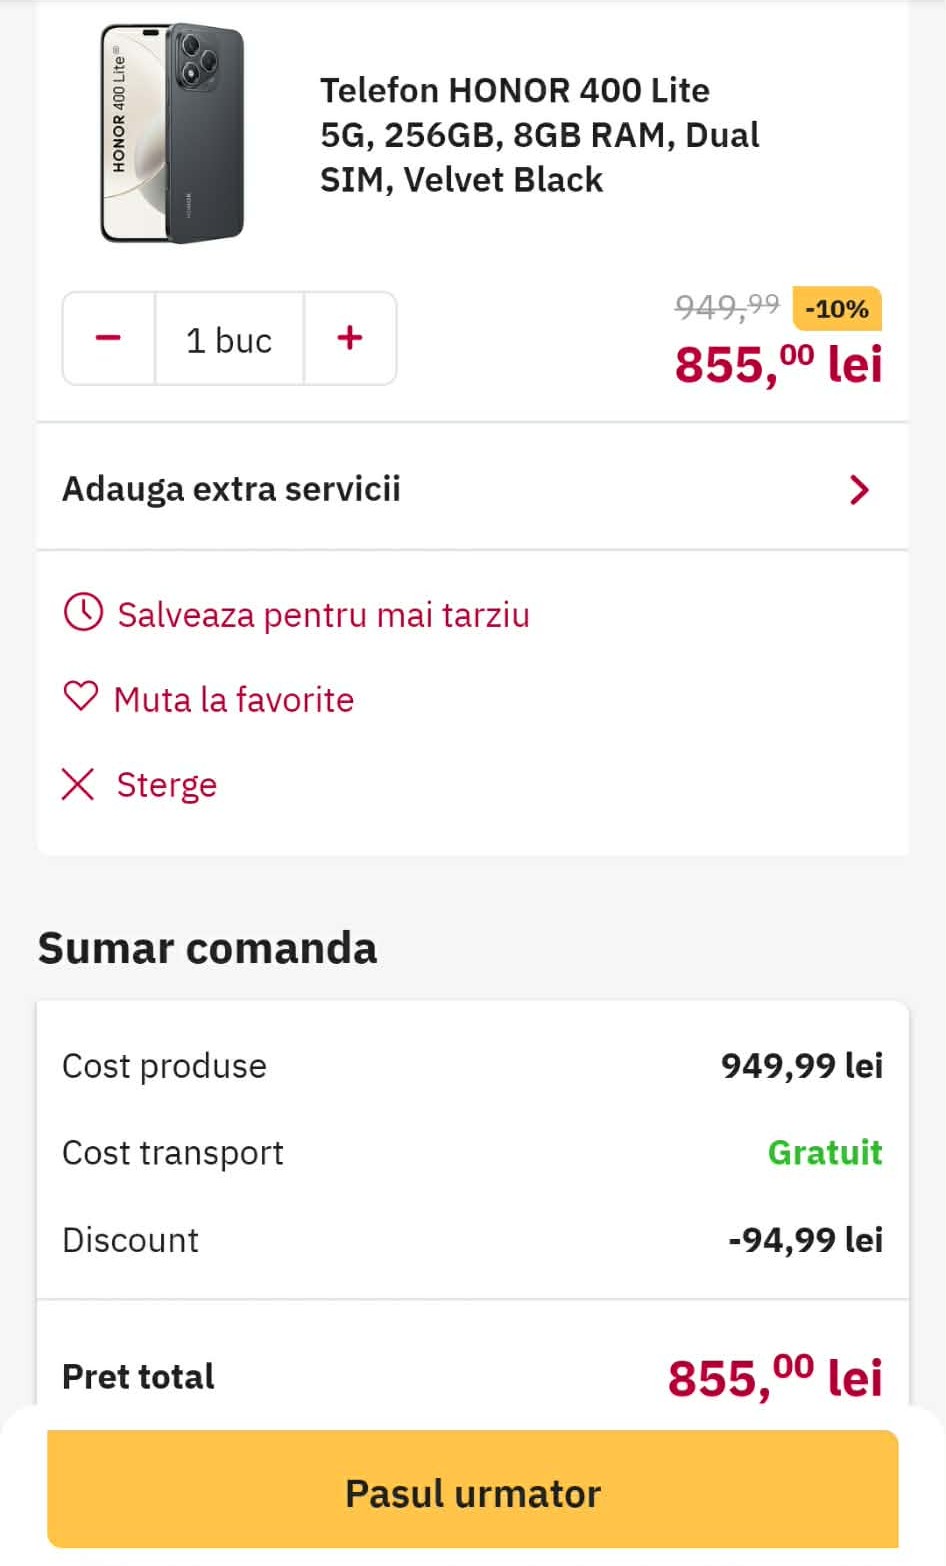The height and width of the screenshot is (1566, 946).
Task: Click the green Gratuit transport text
Action: 825,1153
